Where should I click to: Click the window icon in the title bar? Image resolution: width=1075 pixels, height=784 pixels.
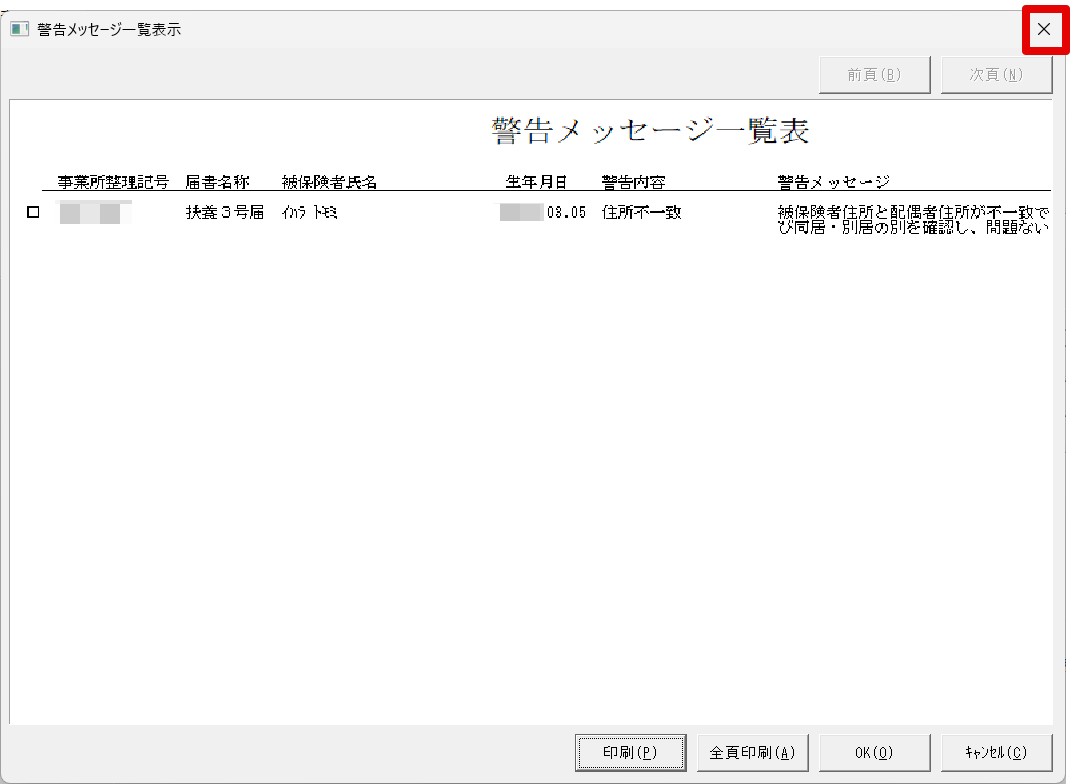pos(19,29)
